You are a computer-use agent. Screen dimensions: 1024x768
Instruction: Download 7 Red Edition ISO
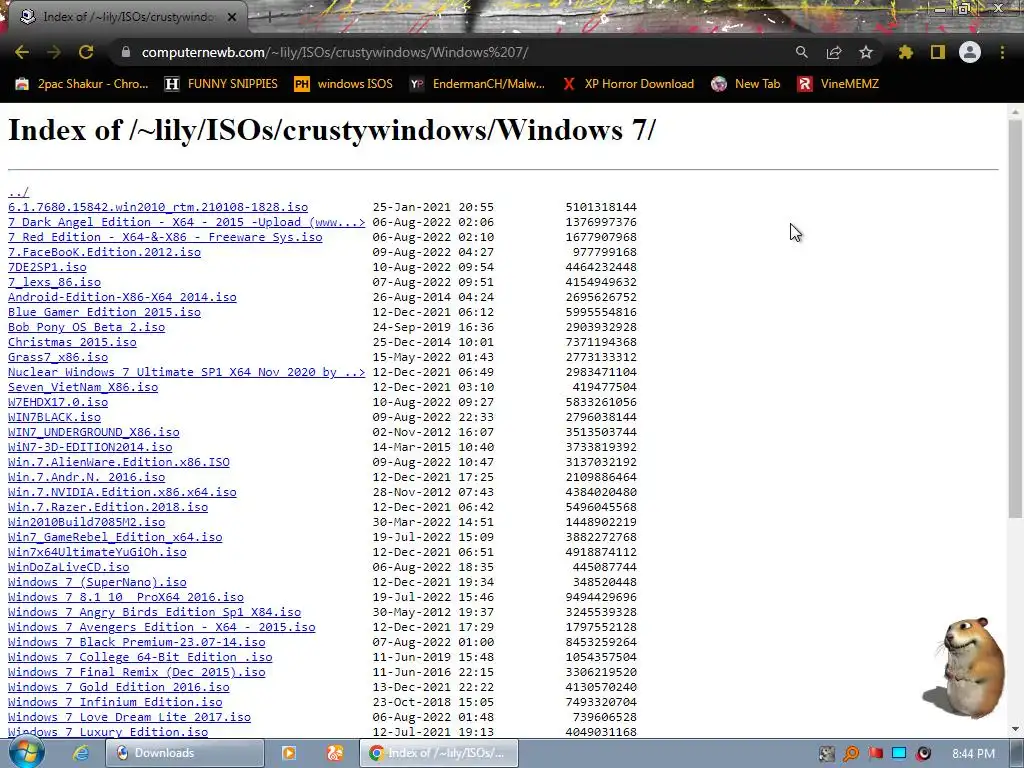tap(165, 237)
